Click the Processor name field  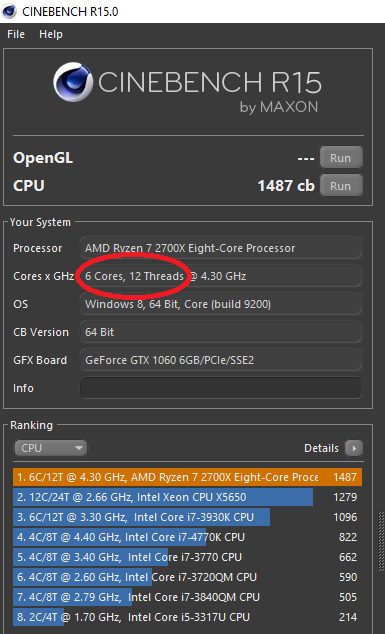tap(220, 248)
